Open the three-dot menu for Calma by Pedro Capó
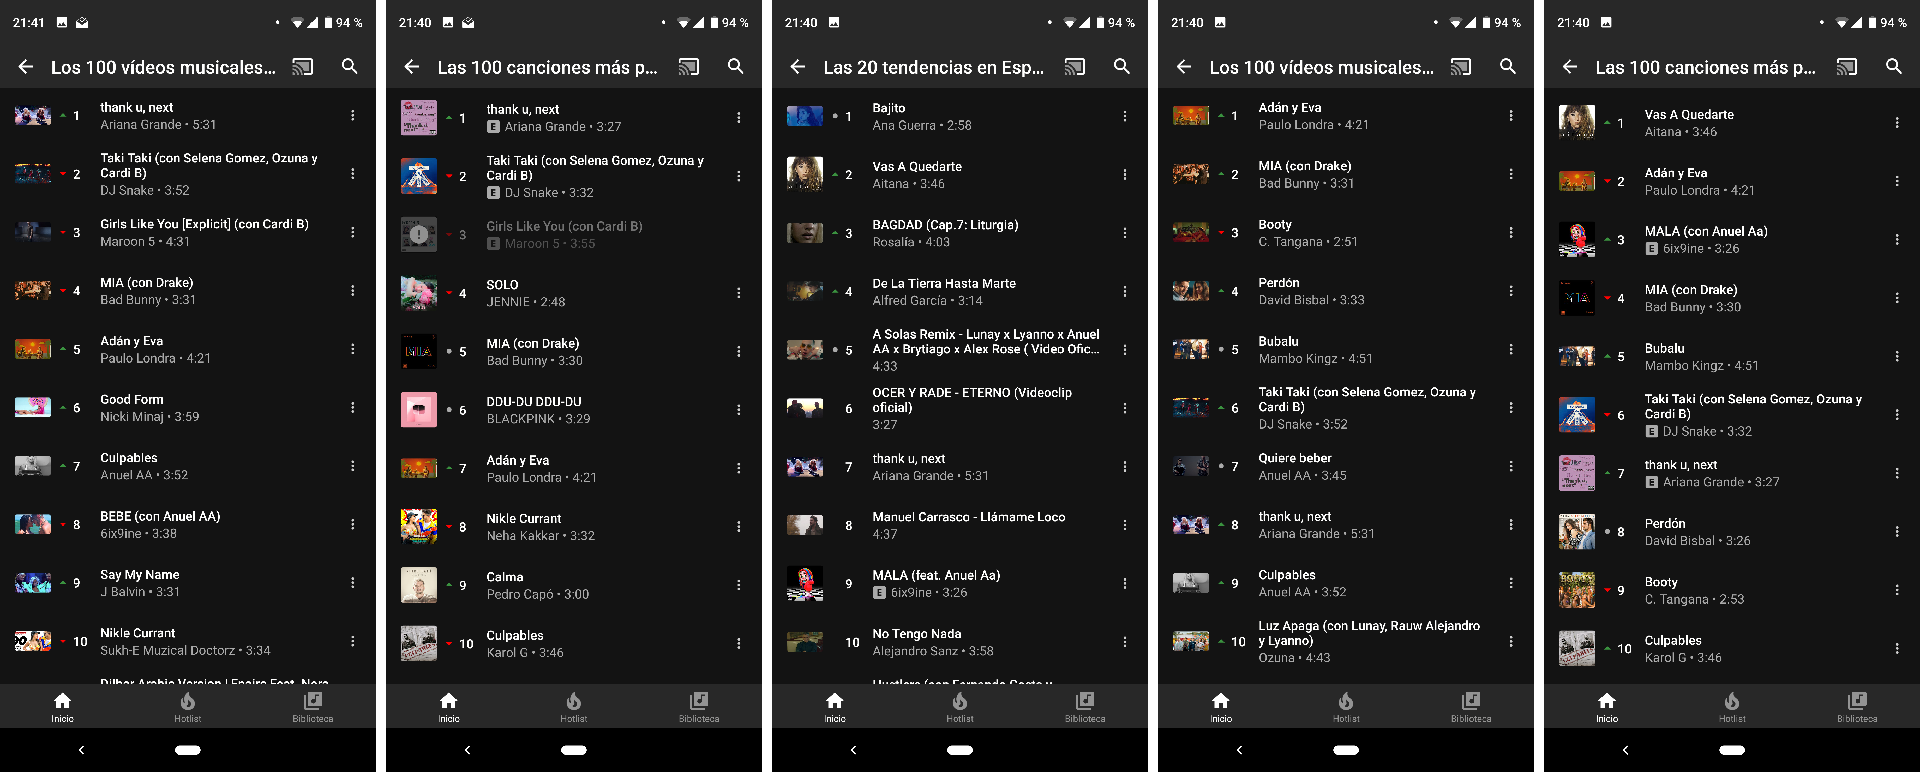The width and height of the screenshot is (1920, 772). 738,584
